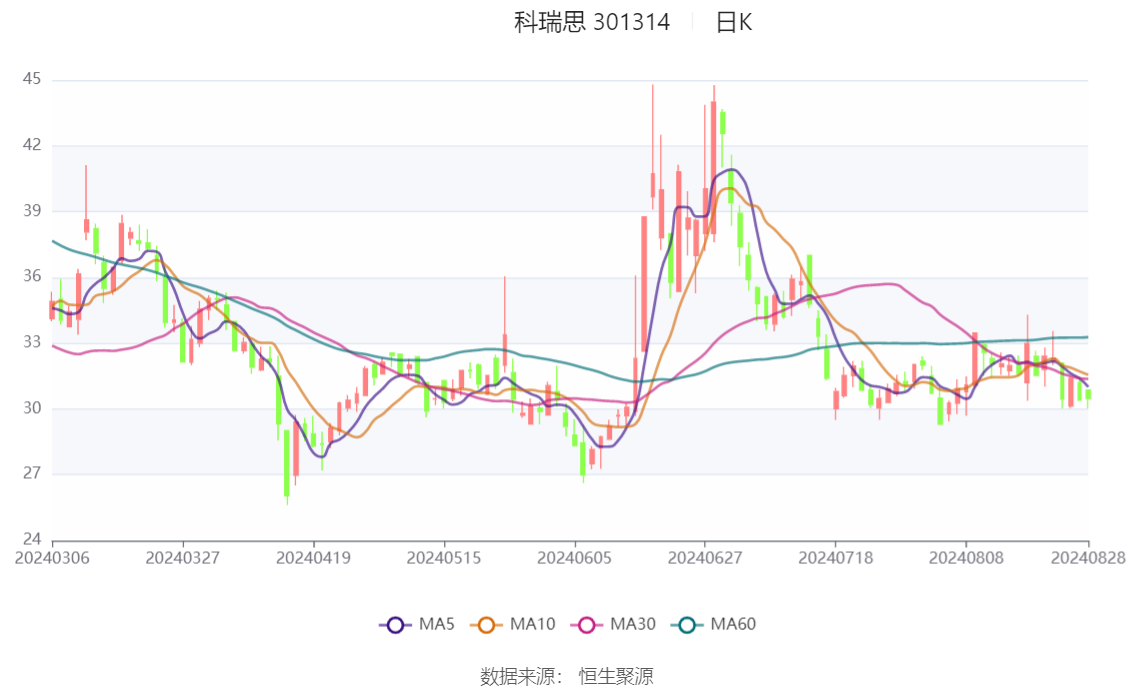1134x689 pixels.
Task: Click the x-axis date 20240808
Action: click(x=965, y=558)
